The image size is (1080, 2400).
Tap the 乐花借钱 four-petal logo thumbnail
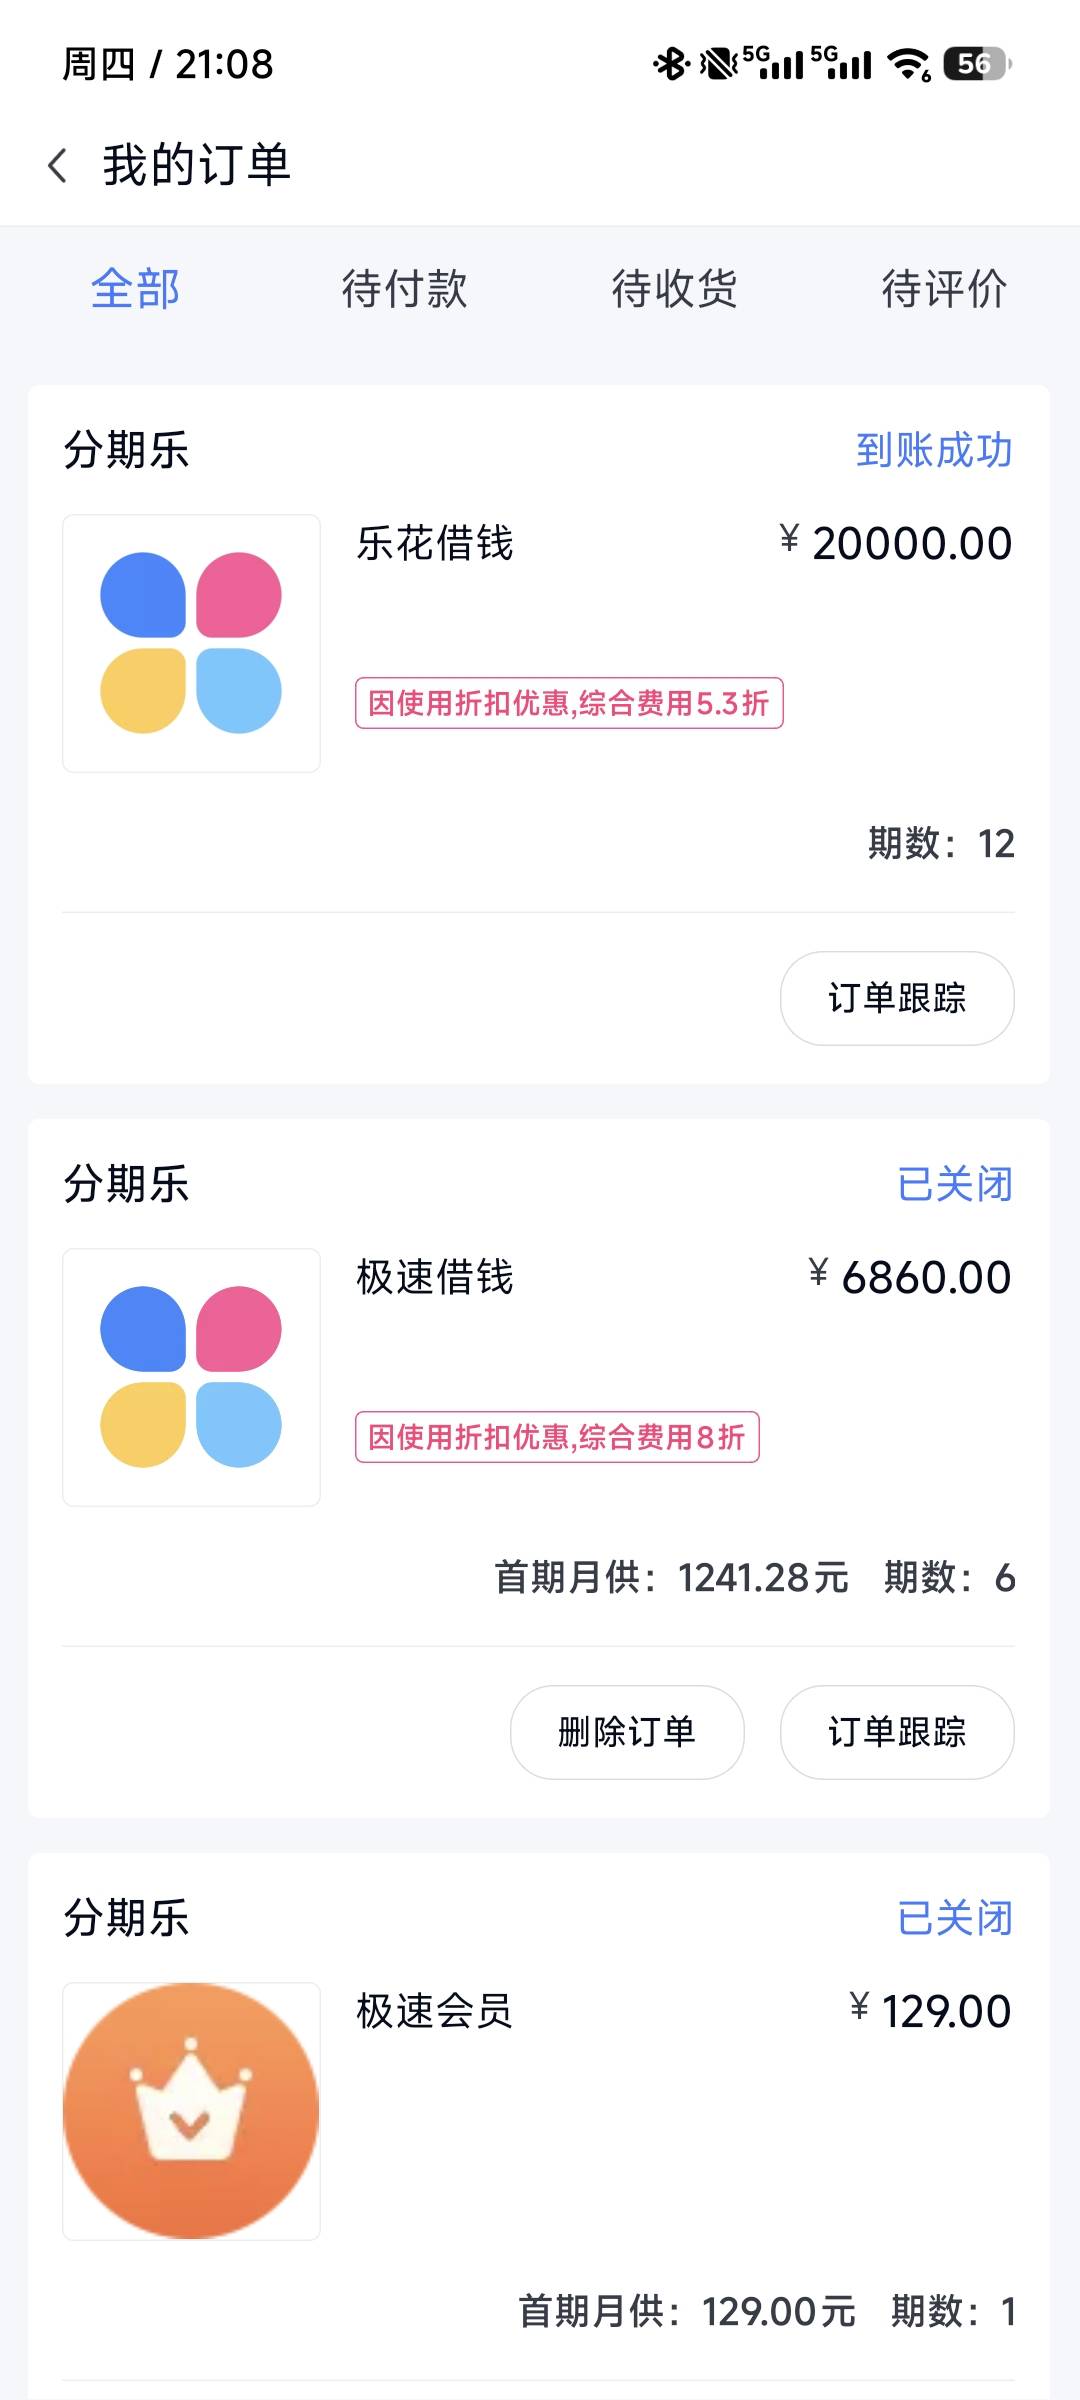[191, 643]
